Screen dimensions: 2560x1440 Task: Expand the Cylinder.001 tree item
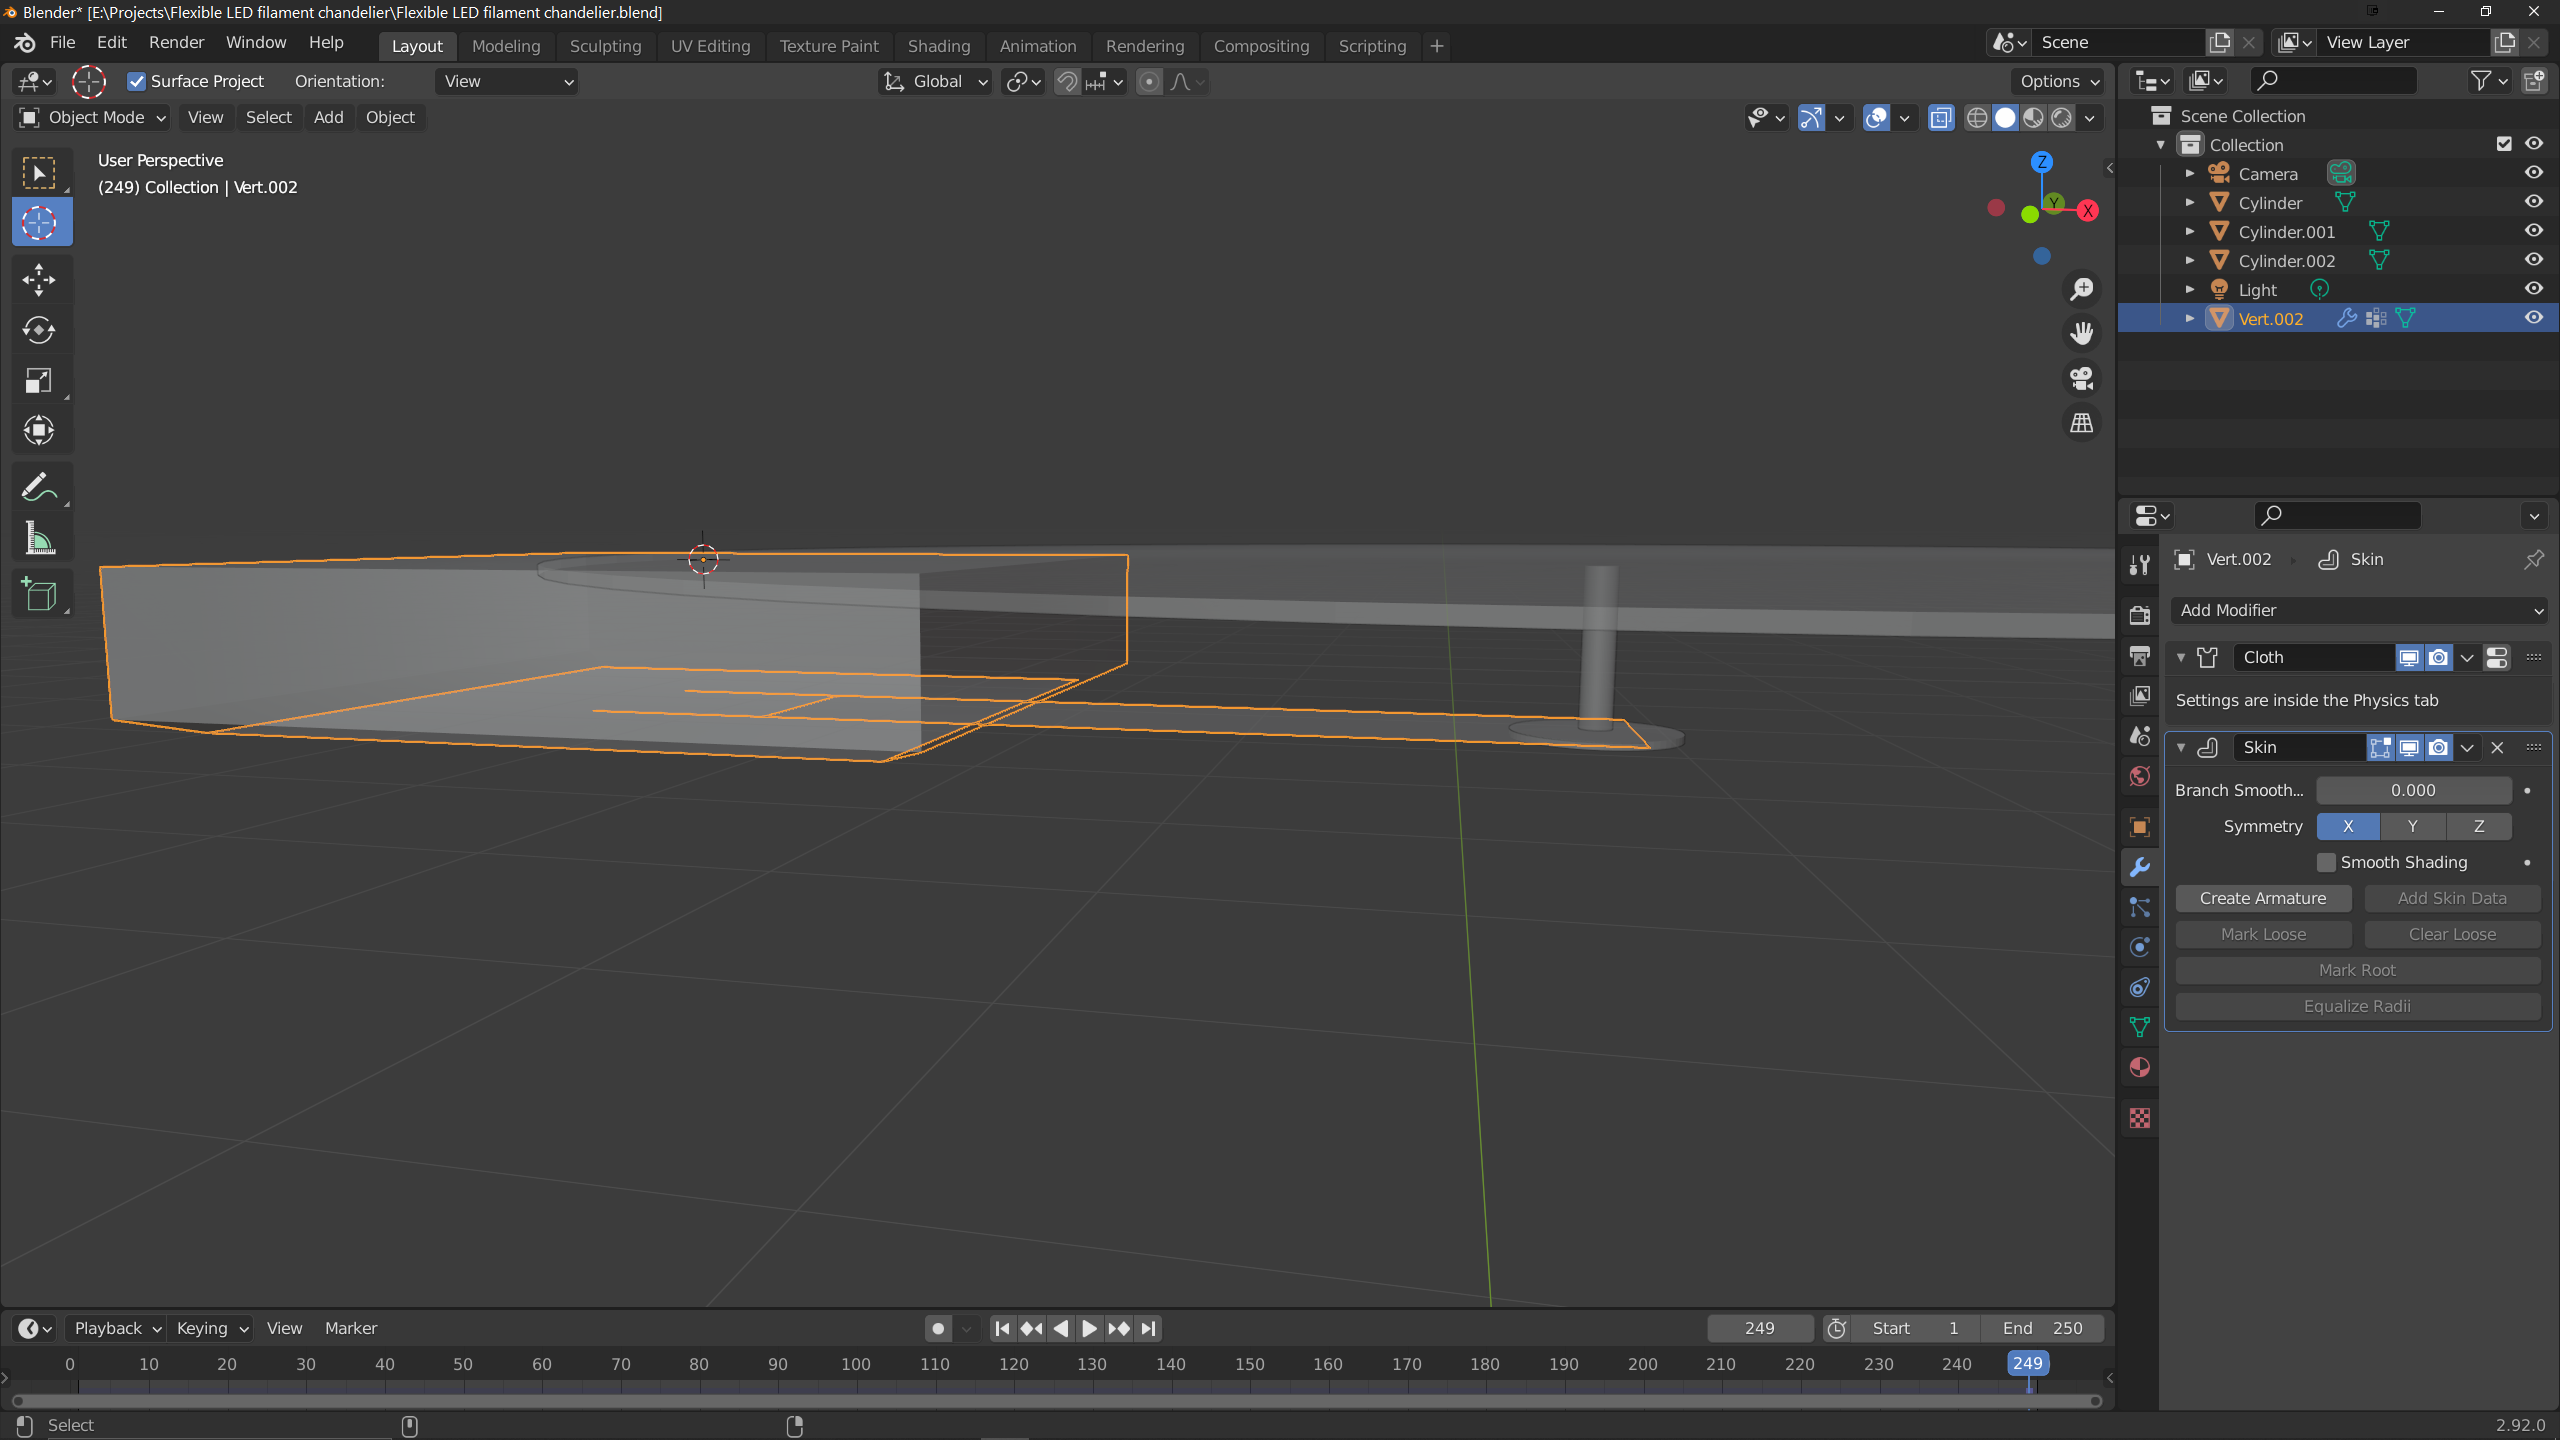(x=2190, y=231)
